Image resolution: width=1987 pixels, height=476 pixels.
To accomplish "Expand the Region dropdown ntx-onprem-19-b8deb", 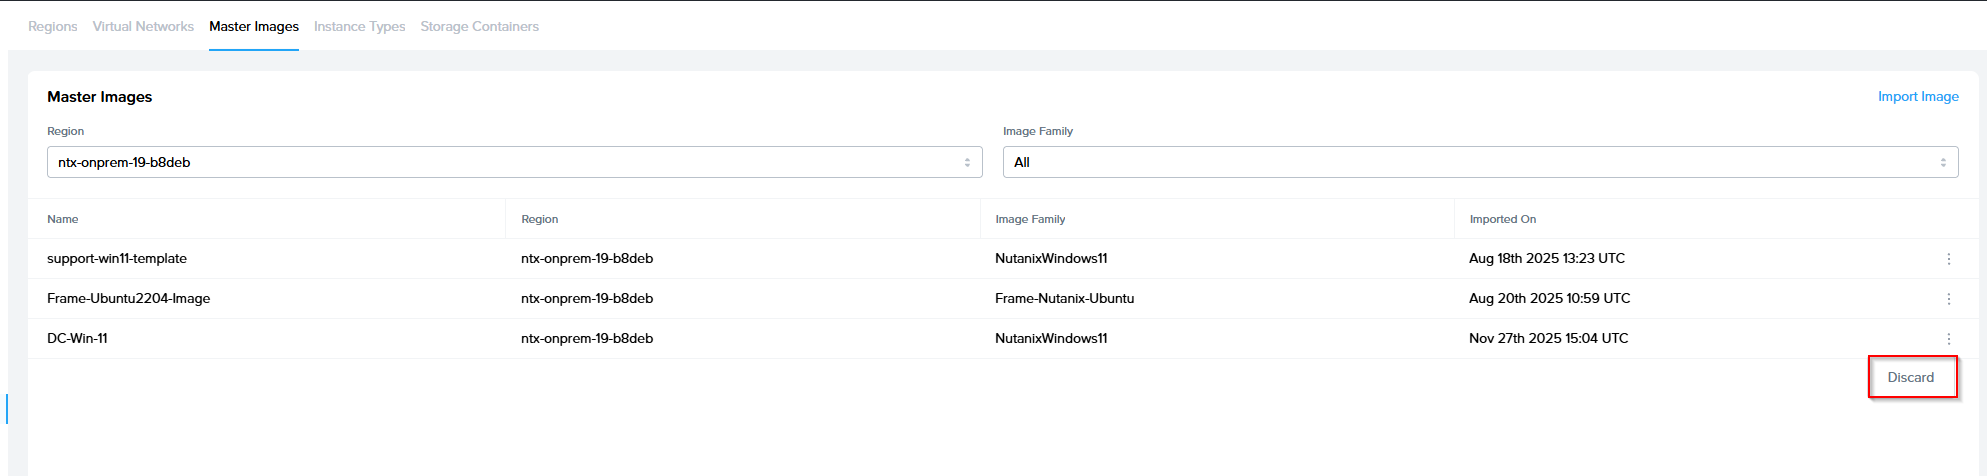I will click(514, 162).
